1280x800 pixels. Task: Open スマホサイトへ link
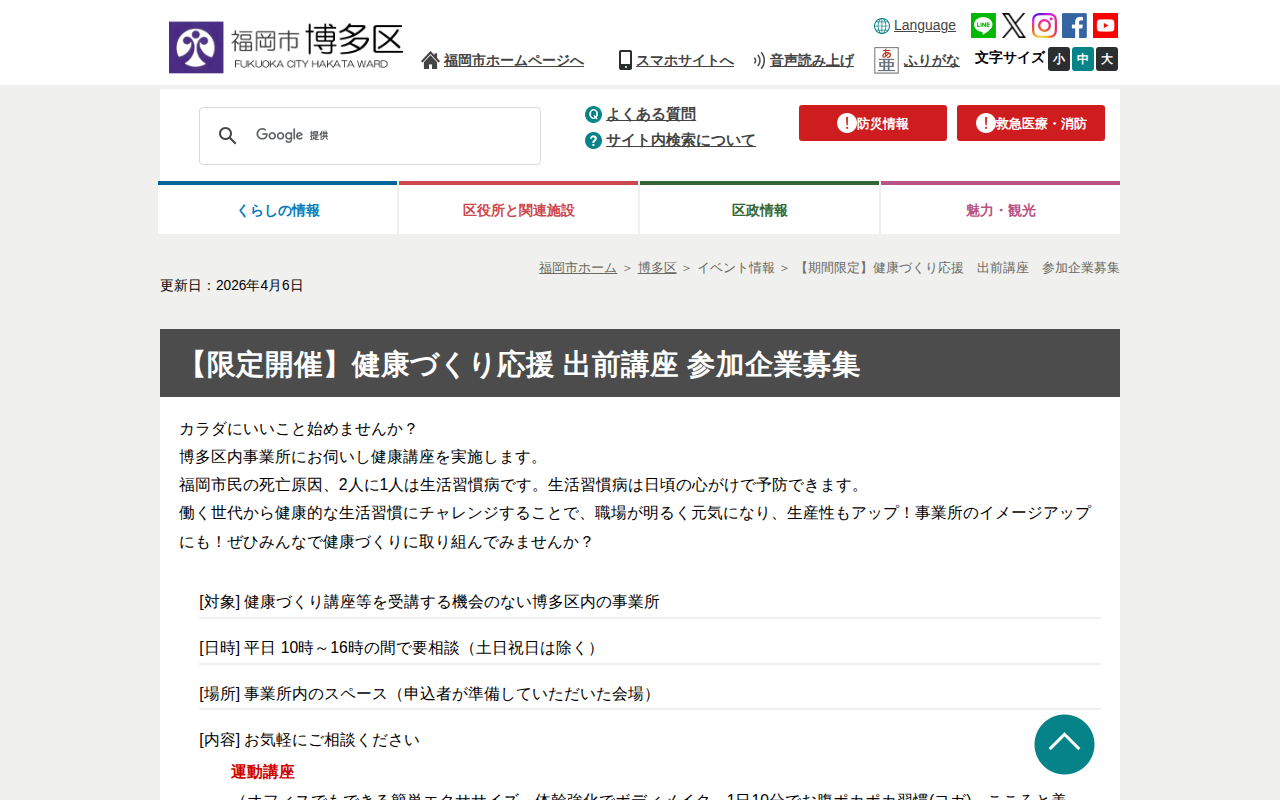pos(685,60)
